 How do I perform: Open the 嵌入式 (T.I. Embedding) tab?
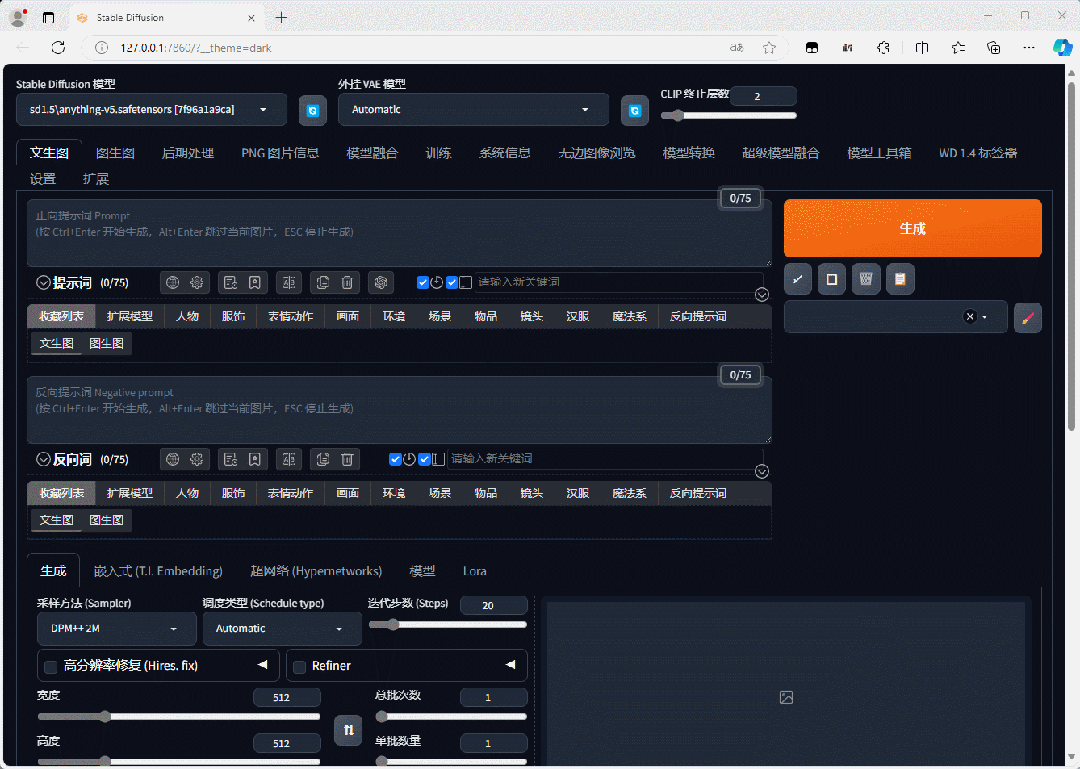pos(158,571)
